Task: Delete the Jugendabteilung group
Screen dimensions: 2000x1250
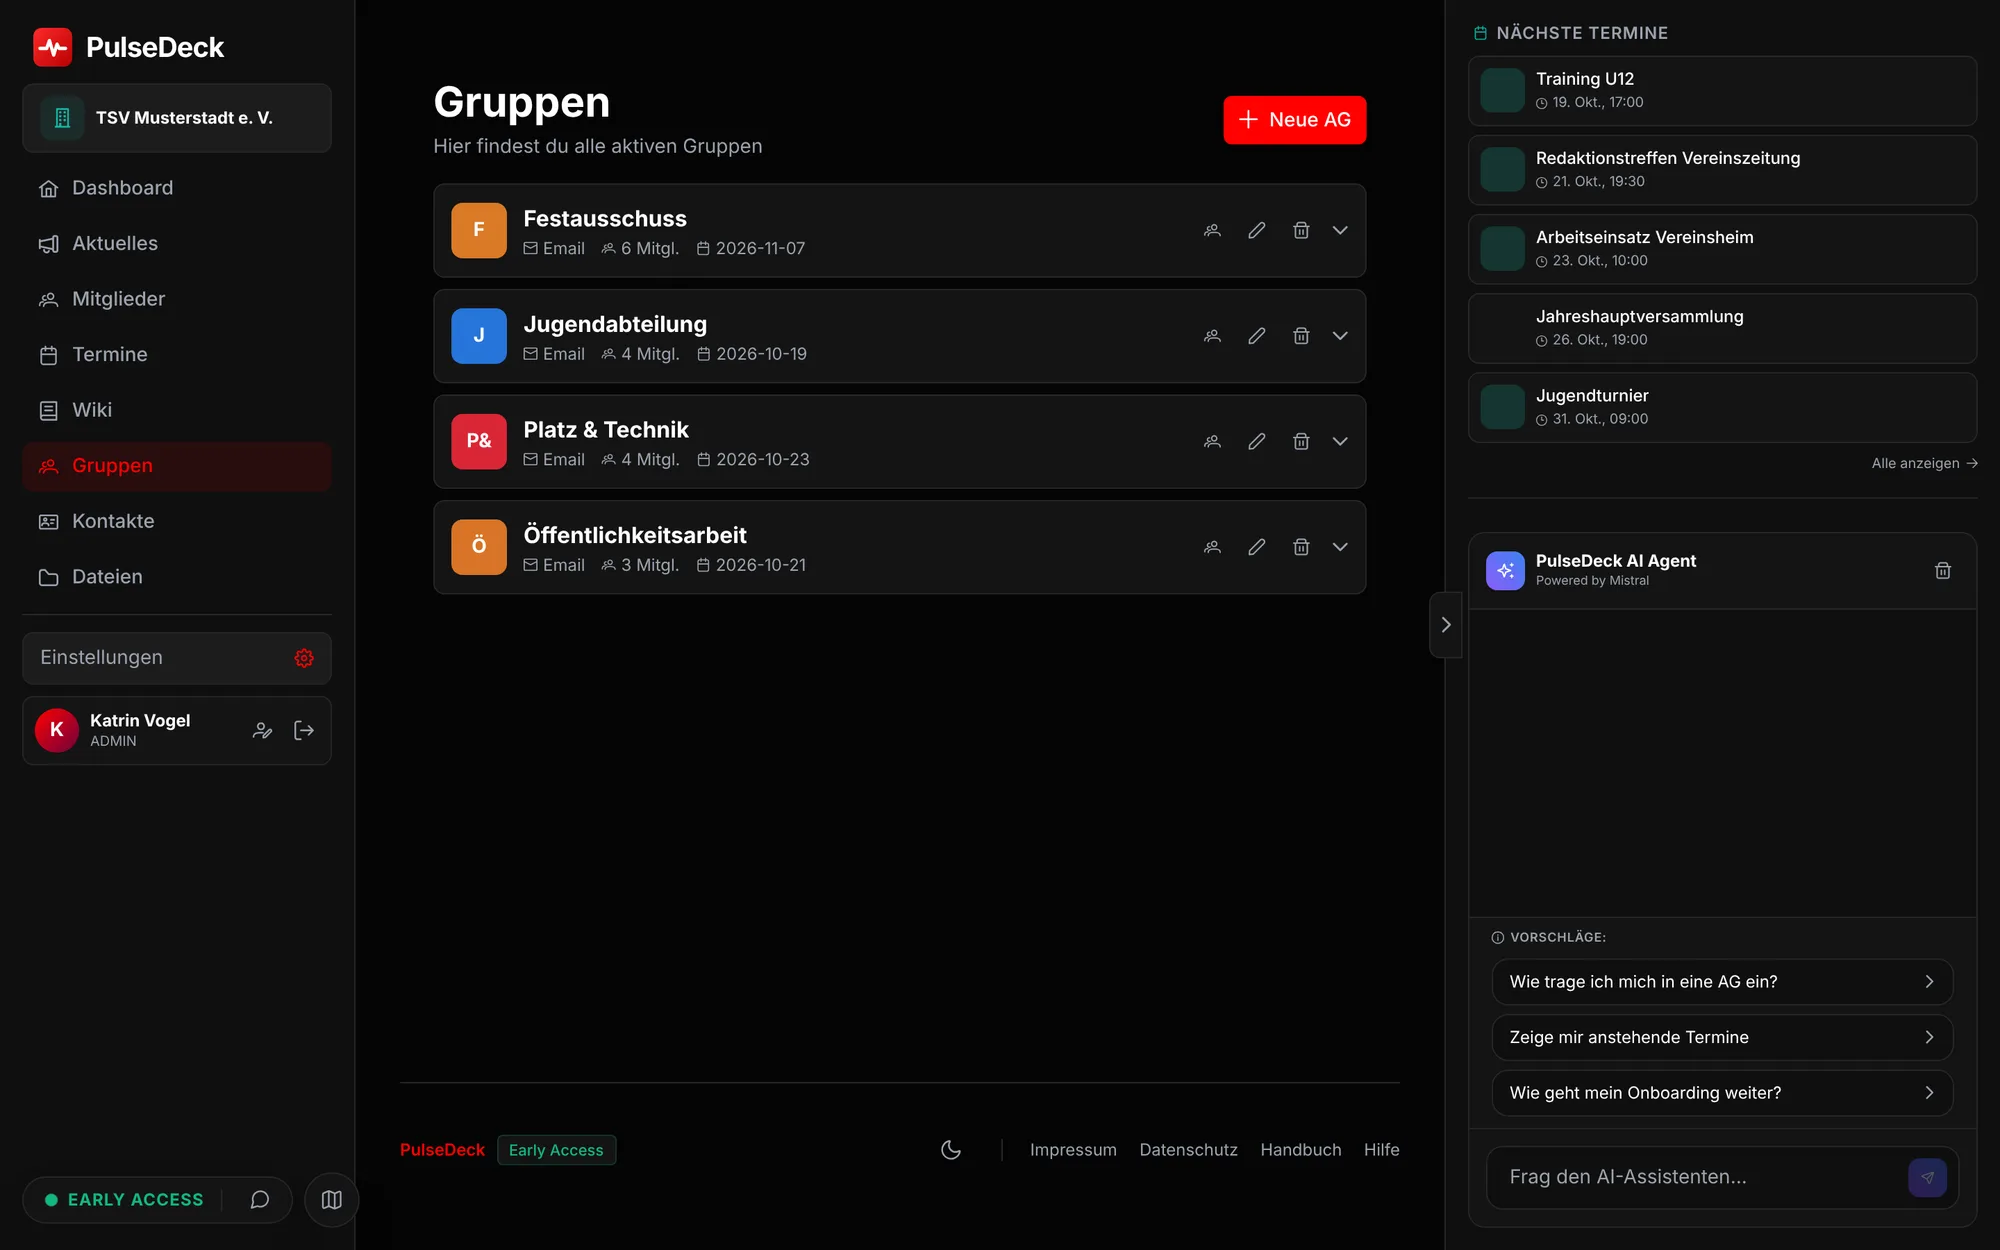Action: [x=1301, y=336]
